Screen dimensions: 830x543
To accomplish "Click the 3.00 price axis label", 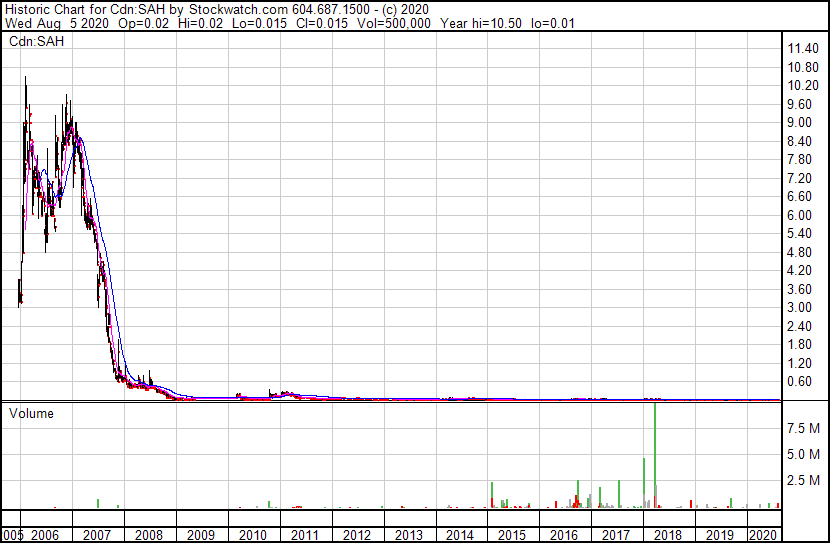I will pos(799,307).
